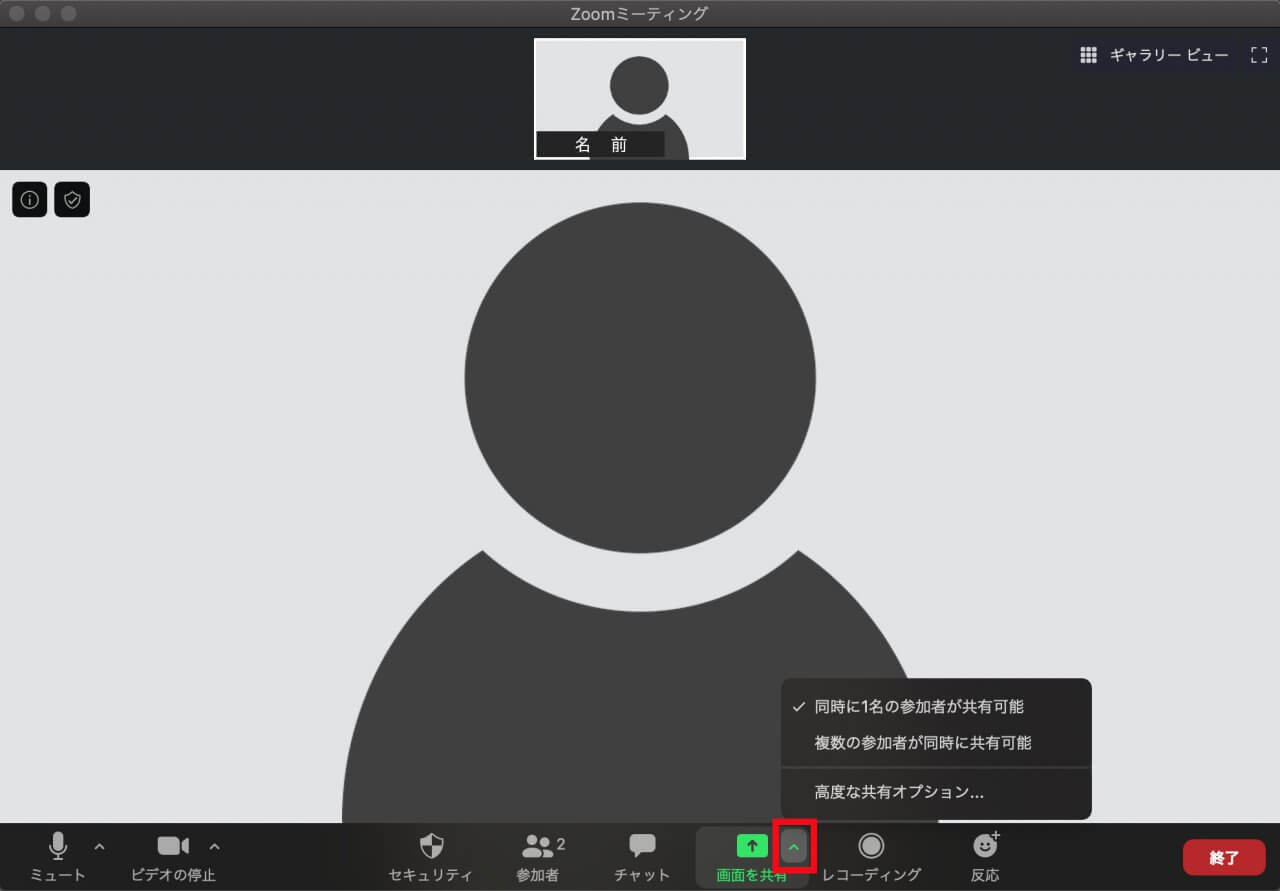This screenshot has height=891, width=1280.
Task: Click the 参加者 label text
Action: tap(538, 875)
